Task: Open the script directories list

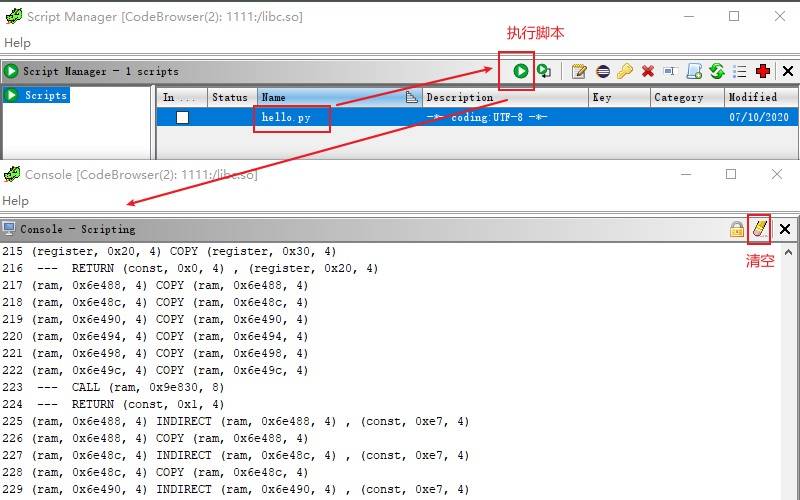Action: pyautogui.click(x=739, y=71)
